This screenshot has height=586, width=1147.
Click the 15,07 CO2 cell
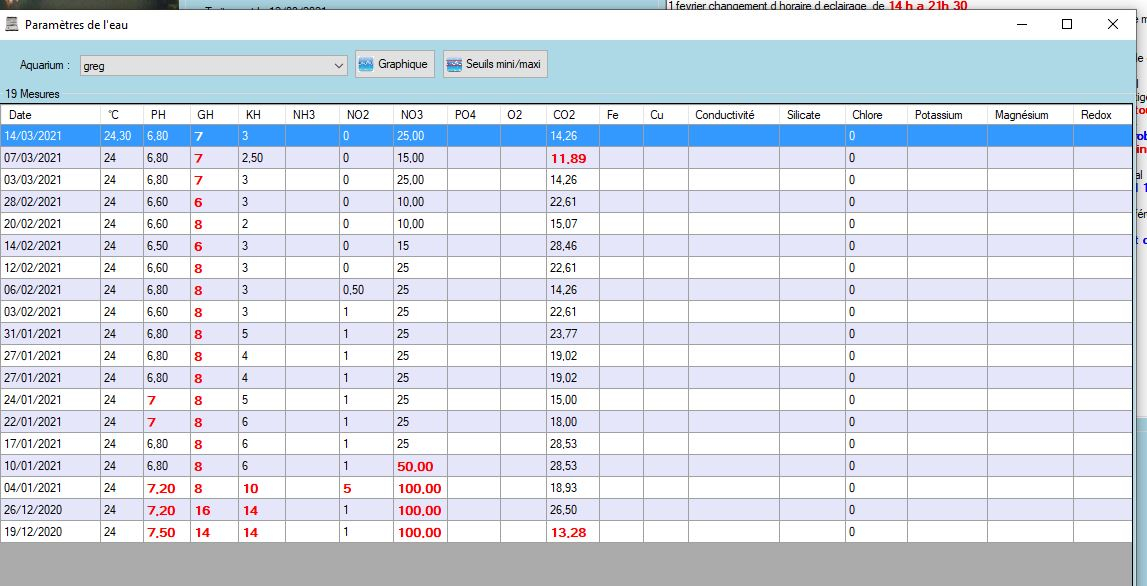[573, 224]
